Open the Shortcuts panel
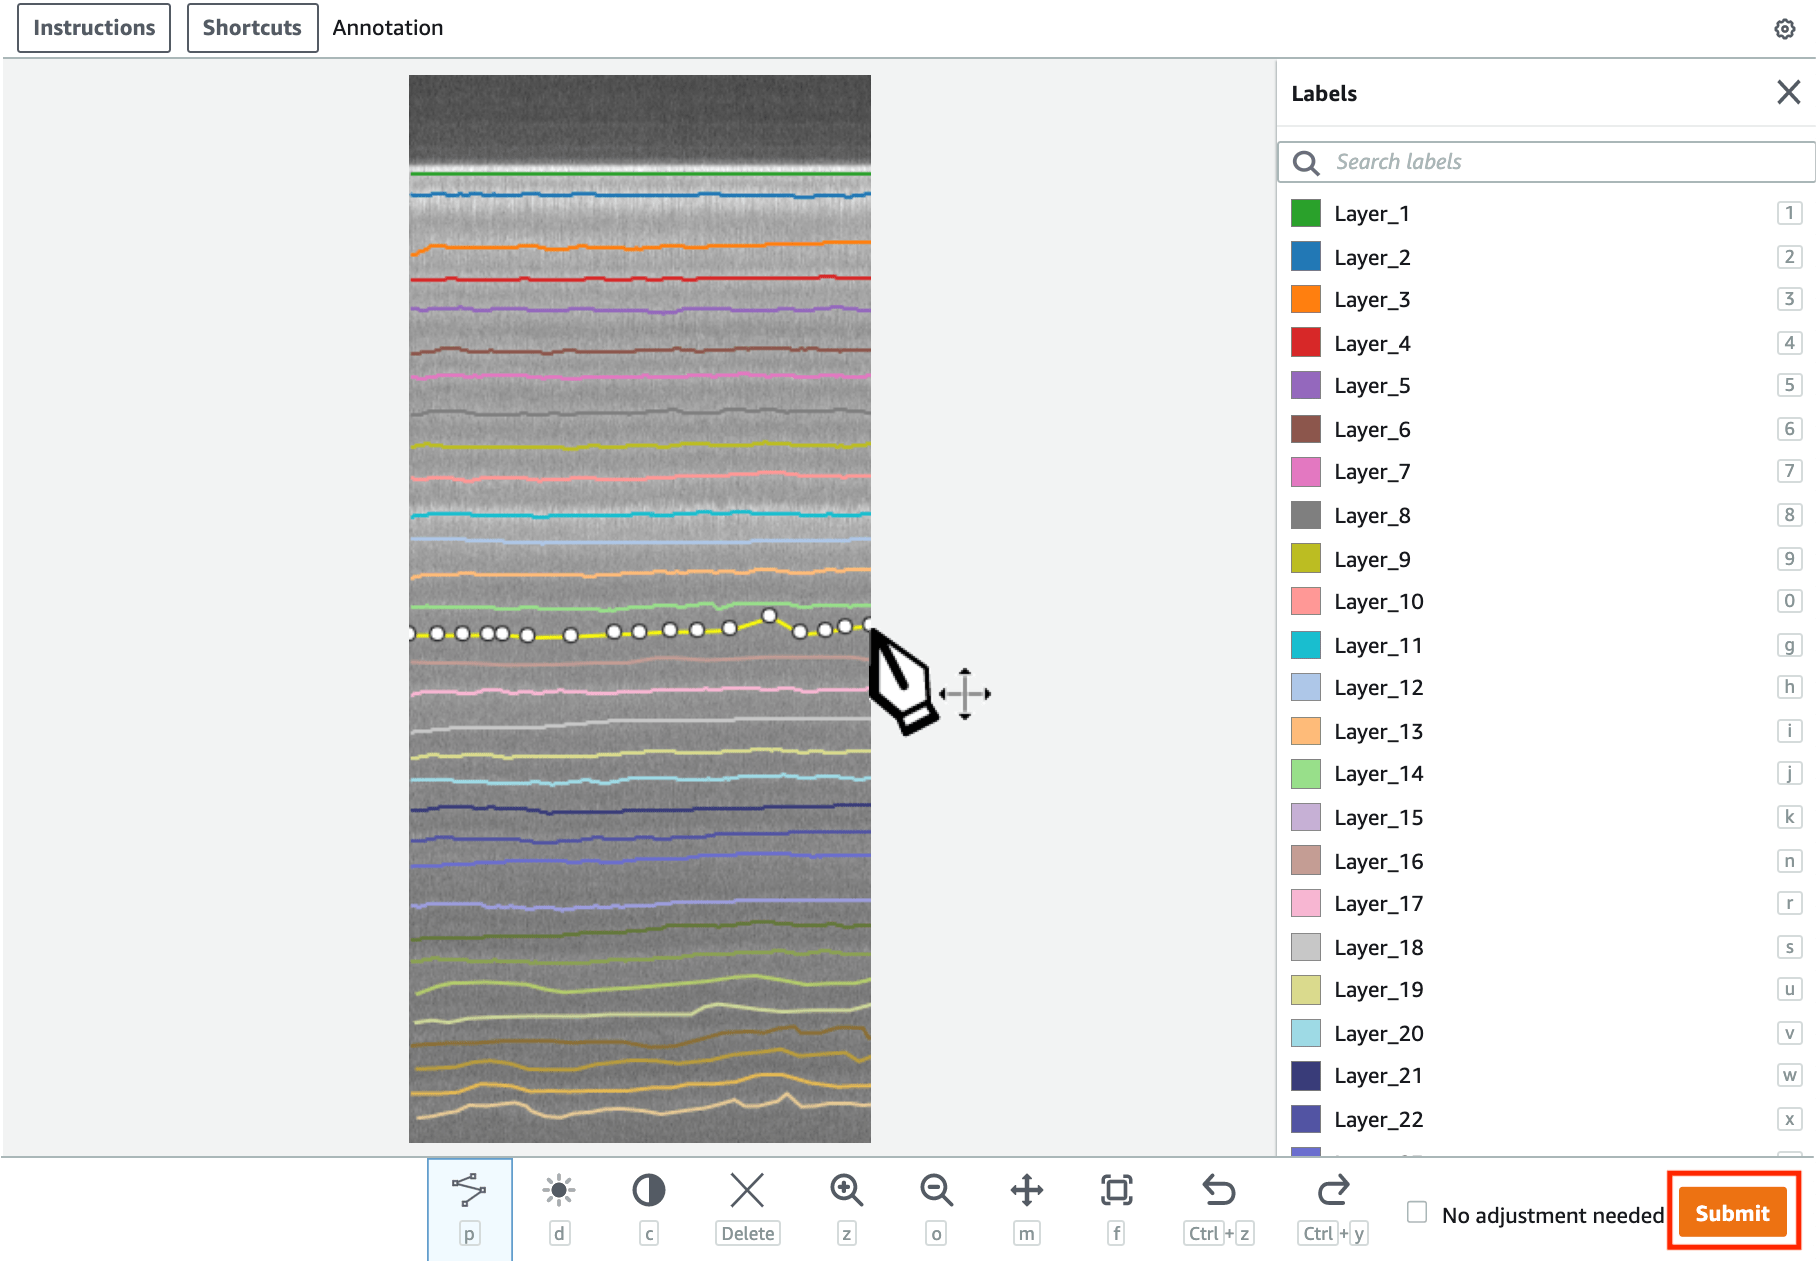1816x1261 pixels. 252,28
